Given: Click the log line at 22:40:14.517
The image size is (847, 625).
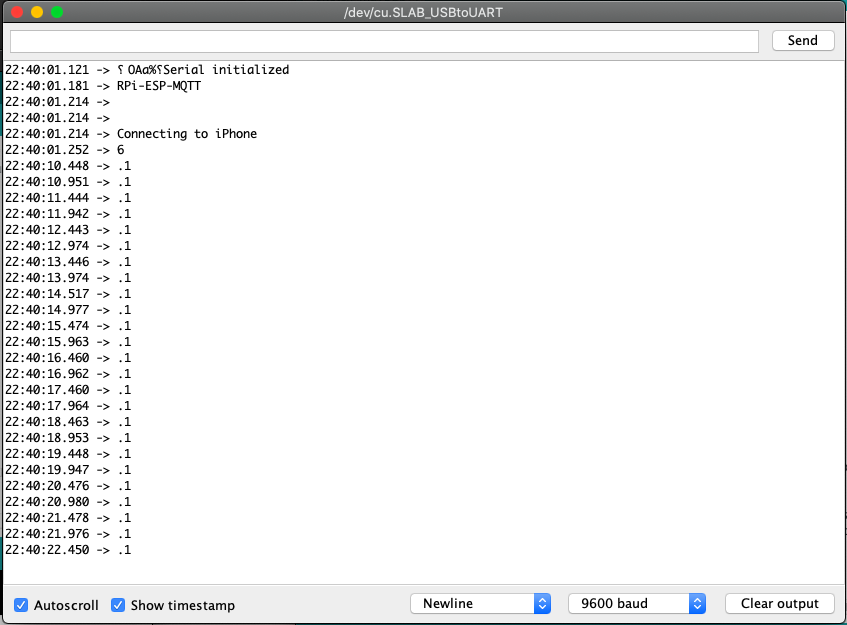Looking at the screenshot, I should (x=68, y=294).
